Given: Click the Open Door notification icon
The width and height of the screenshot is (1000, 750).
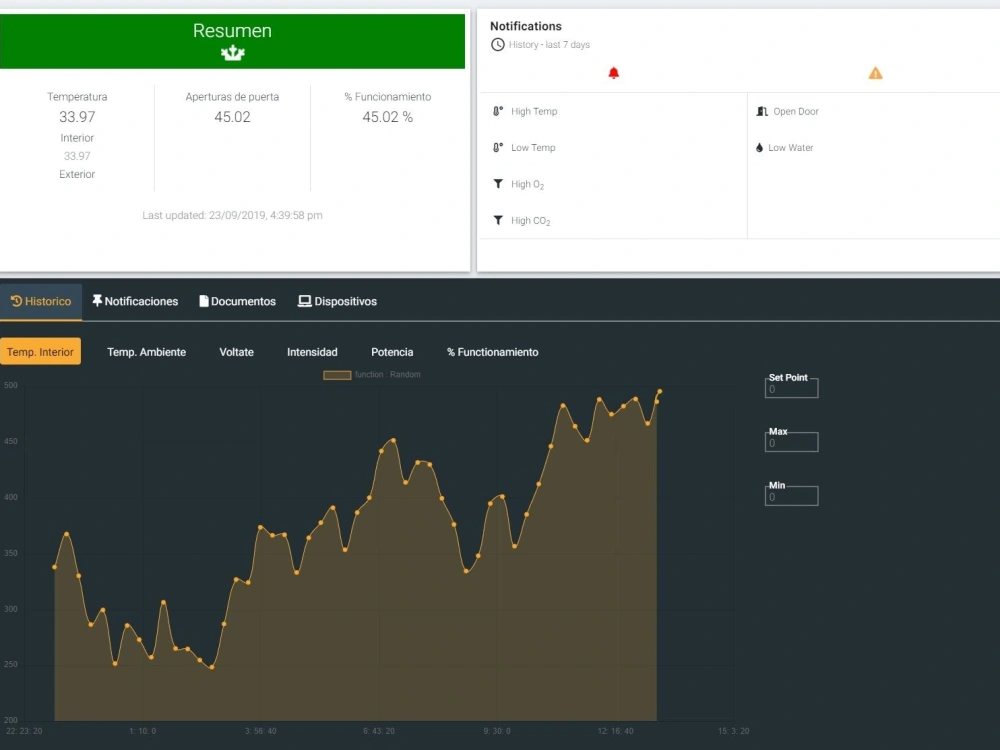Looking at the screenshot, I should click(x=762, y=111).
